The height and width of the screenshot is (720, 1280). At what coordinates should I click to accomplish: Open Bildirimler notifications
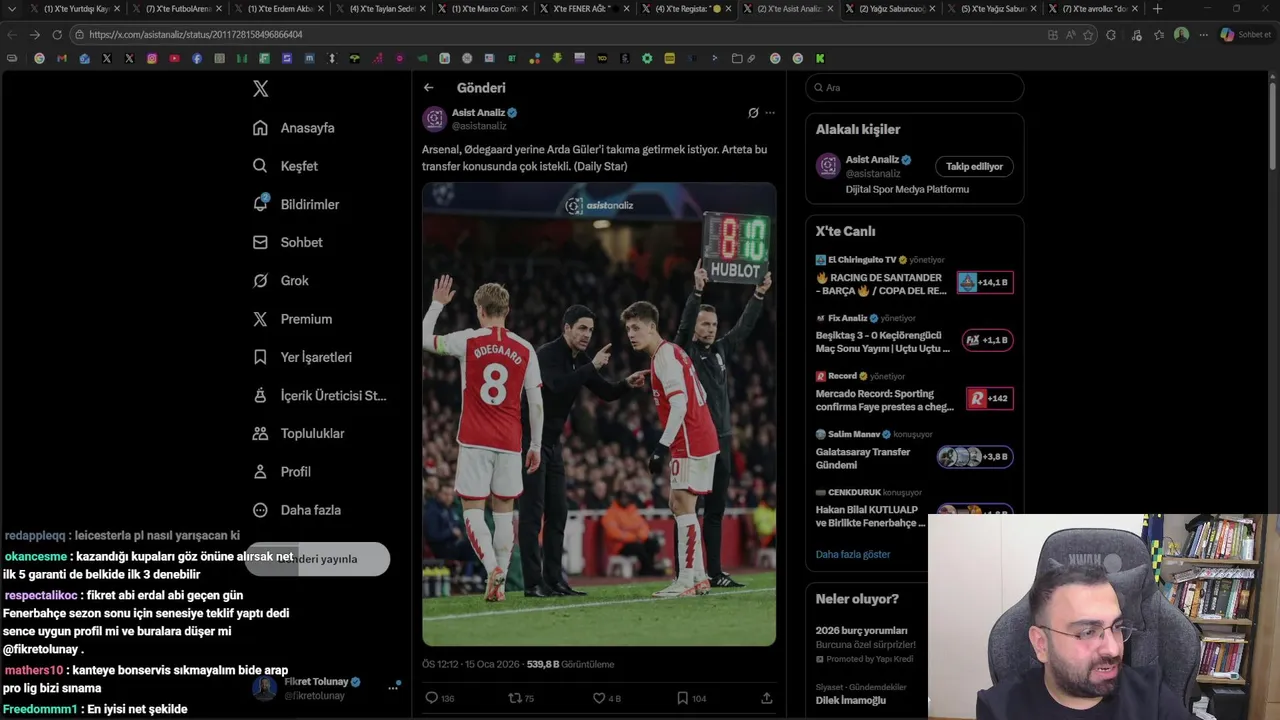296,204
